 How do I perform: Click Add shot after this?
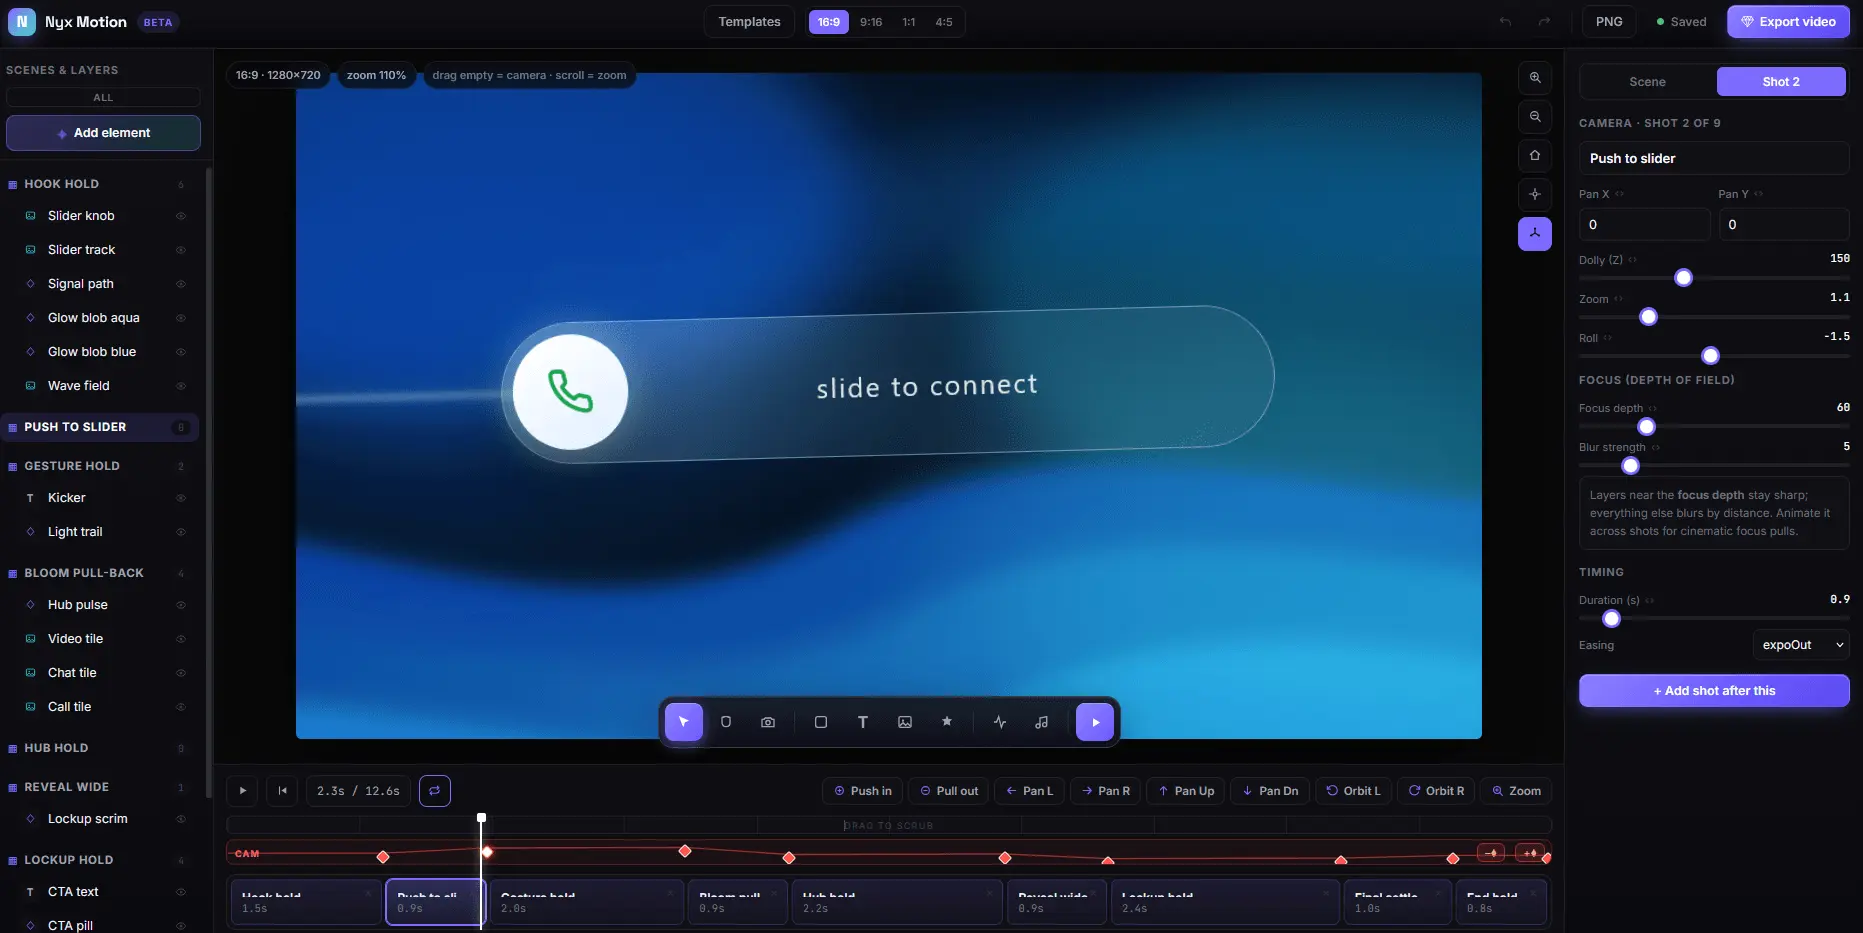click(1714, 691)
